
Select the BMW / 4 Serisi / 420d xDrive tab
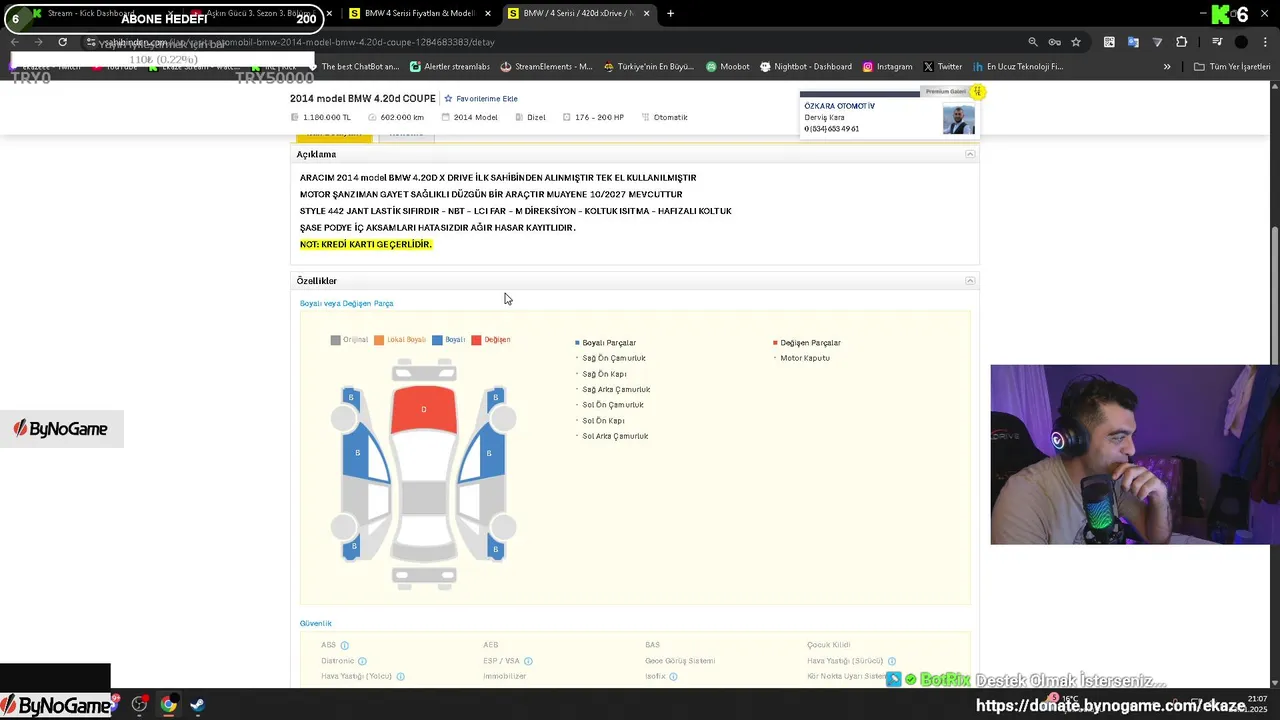[578, 13]
